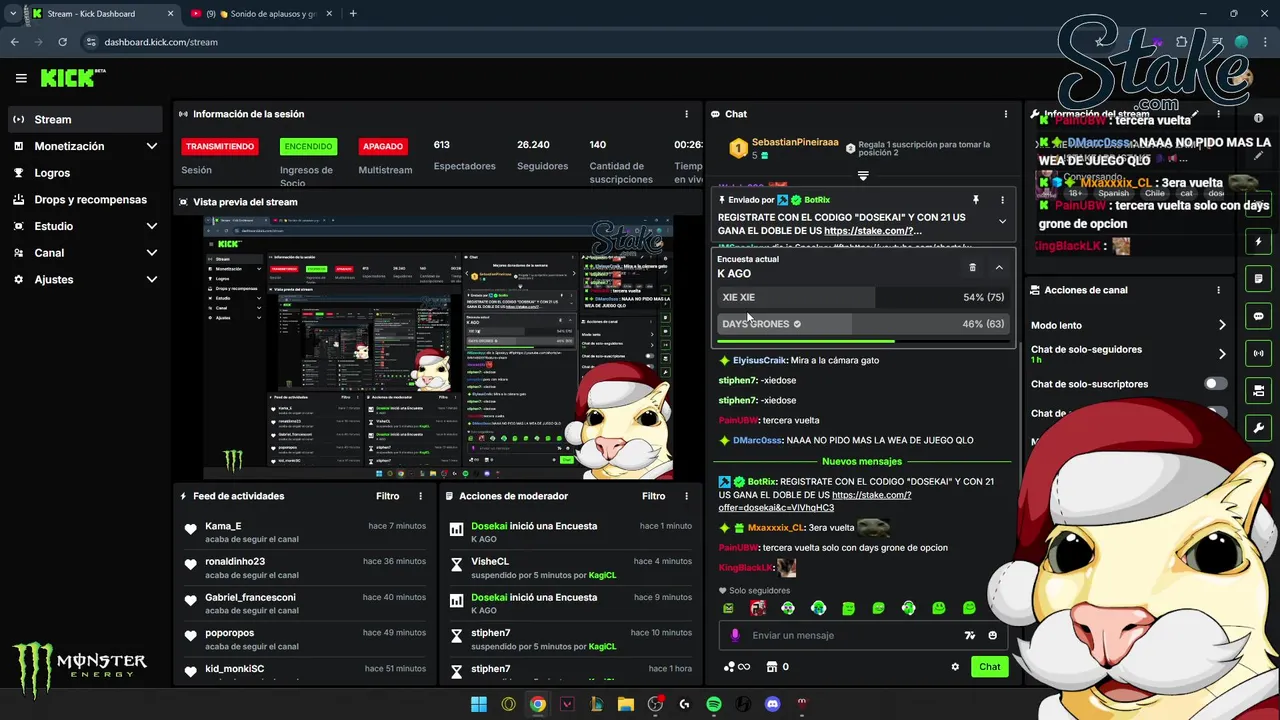Viewport: 1280px width, 720px height.
Task: Expand the pinned message with its chevron
Action: 1002,222
